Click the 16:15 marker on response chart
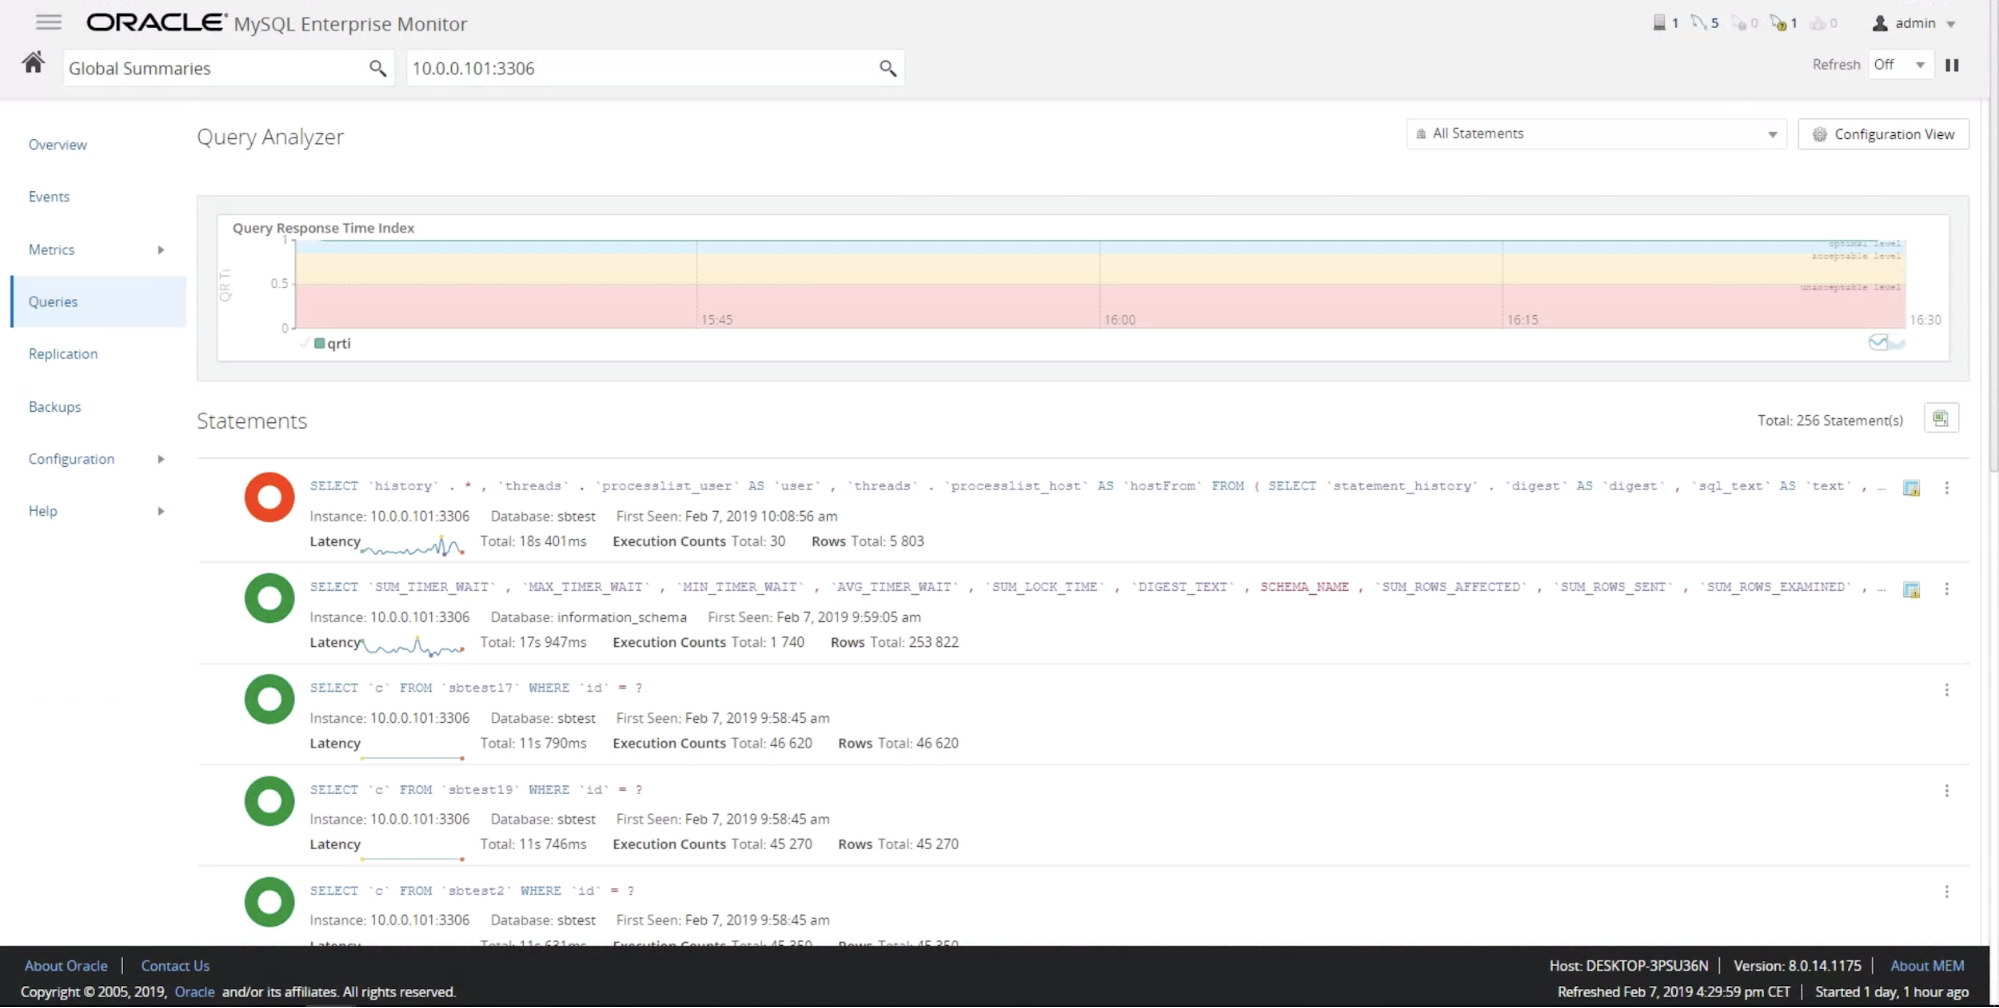The height and width of the screenshot is (1008, 1999). (1522, 320)
